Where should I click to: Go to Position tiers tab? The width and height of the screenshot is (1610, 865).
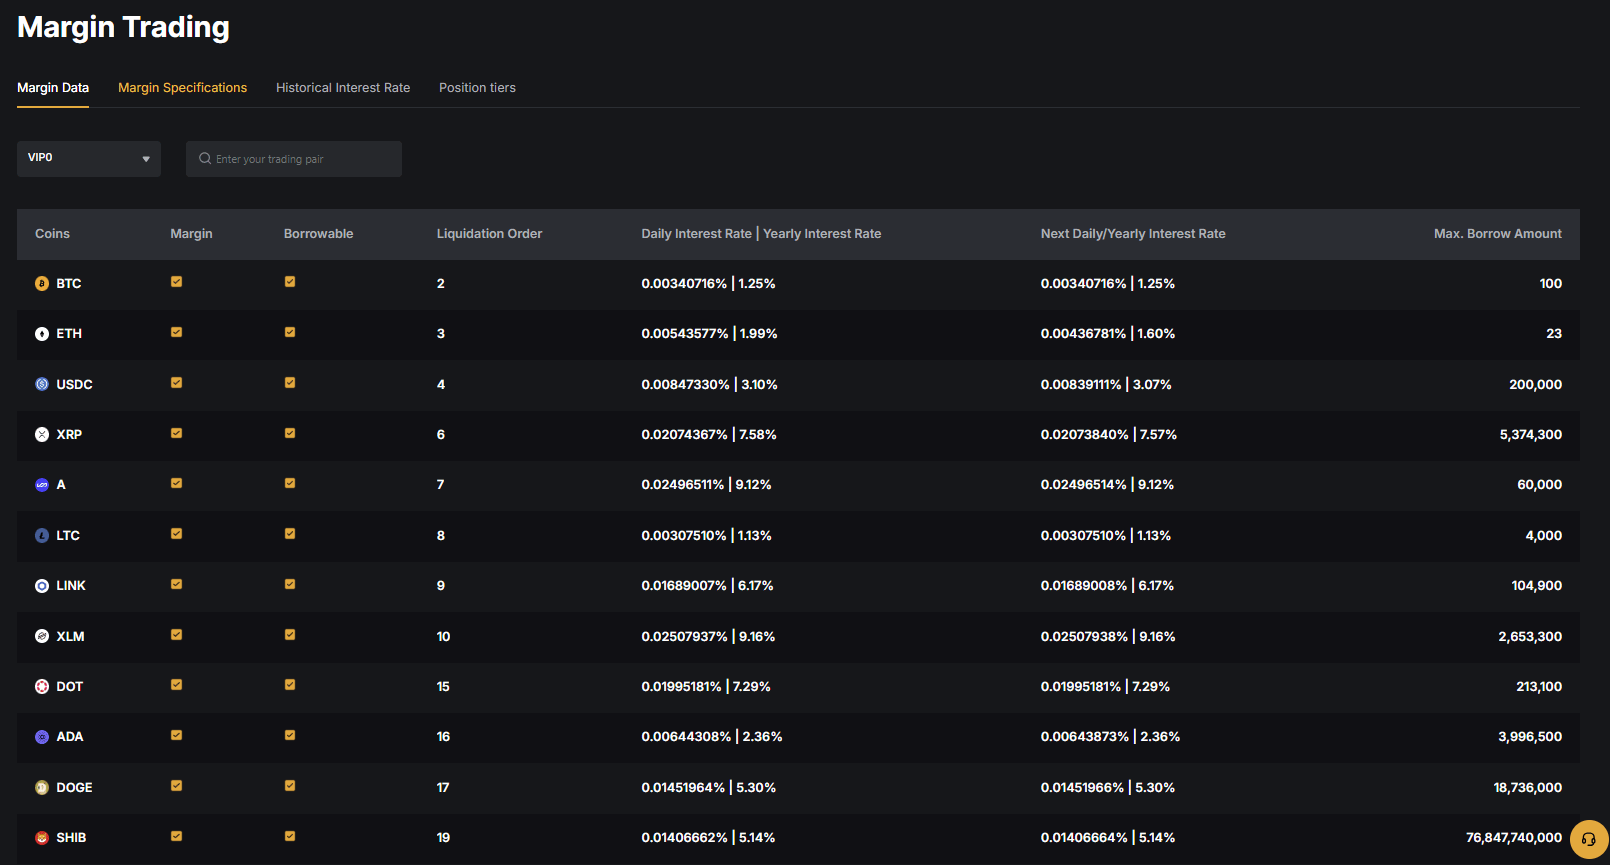(x=477, y=88)
